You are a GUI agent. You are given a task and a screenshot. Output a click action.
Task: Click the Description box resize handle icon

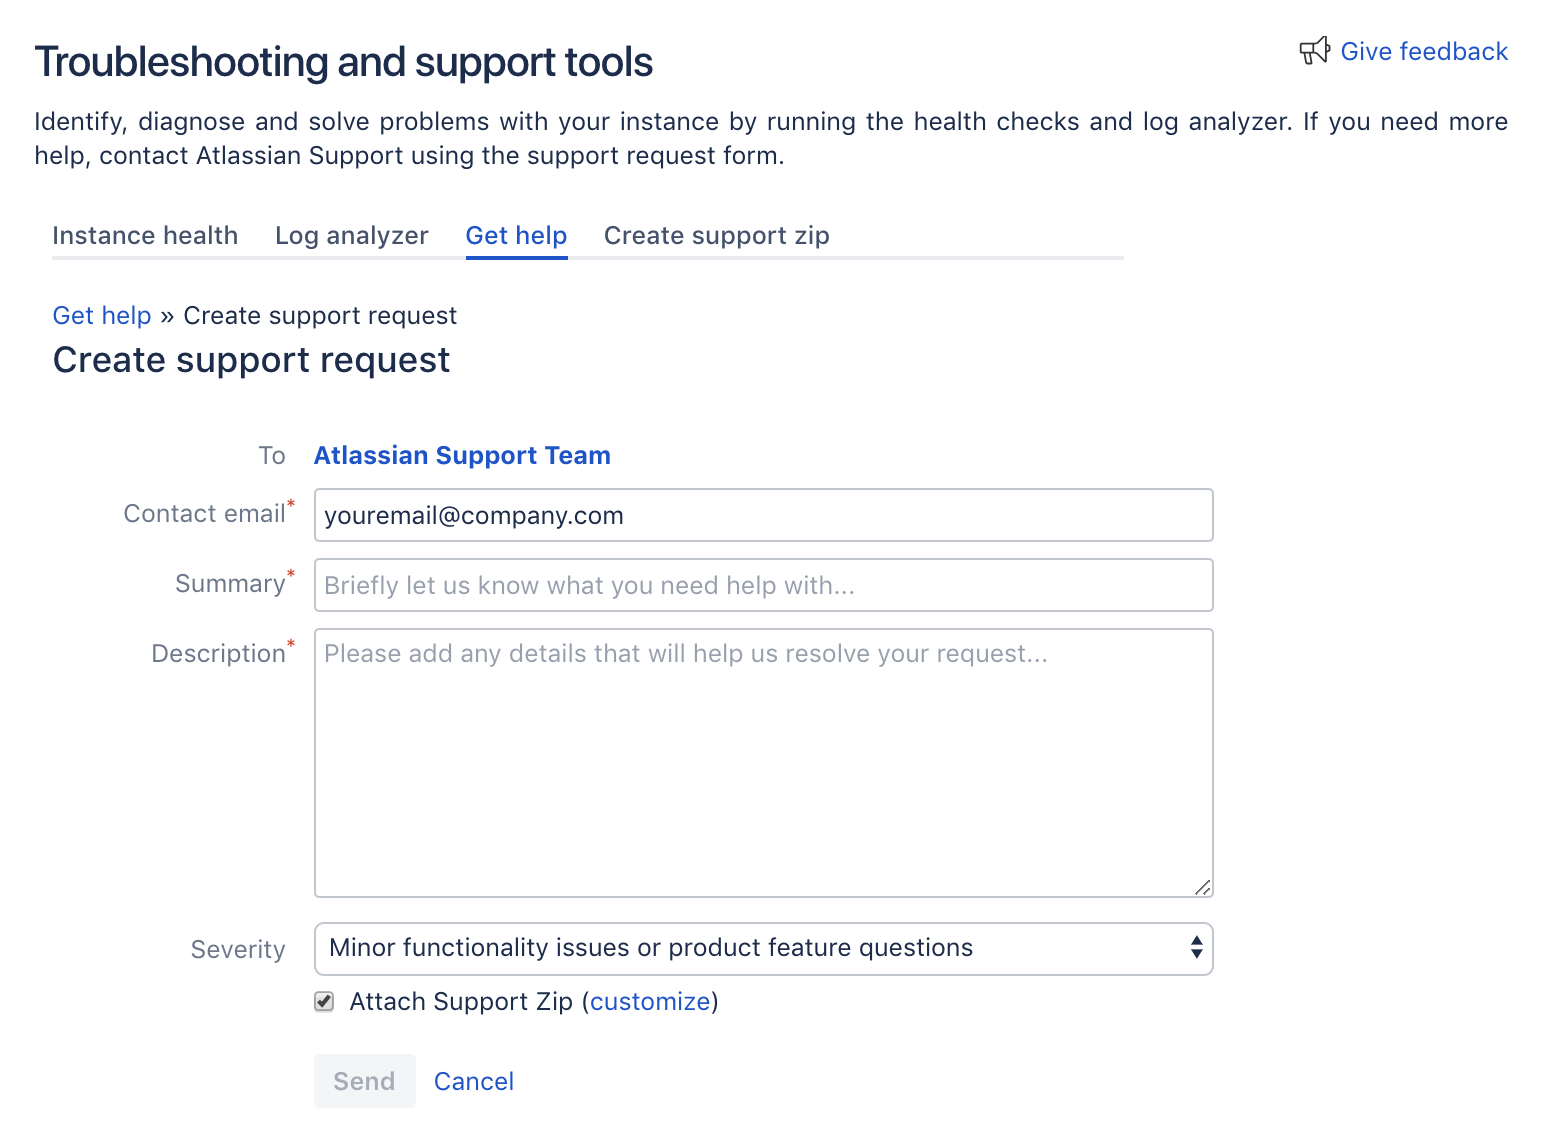coord(1204,886)
